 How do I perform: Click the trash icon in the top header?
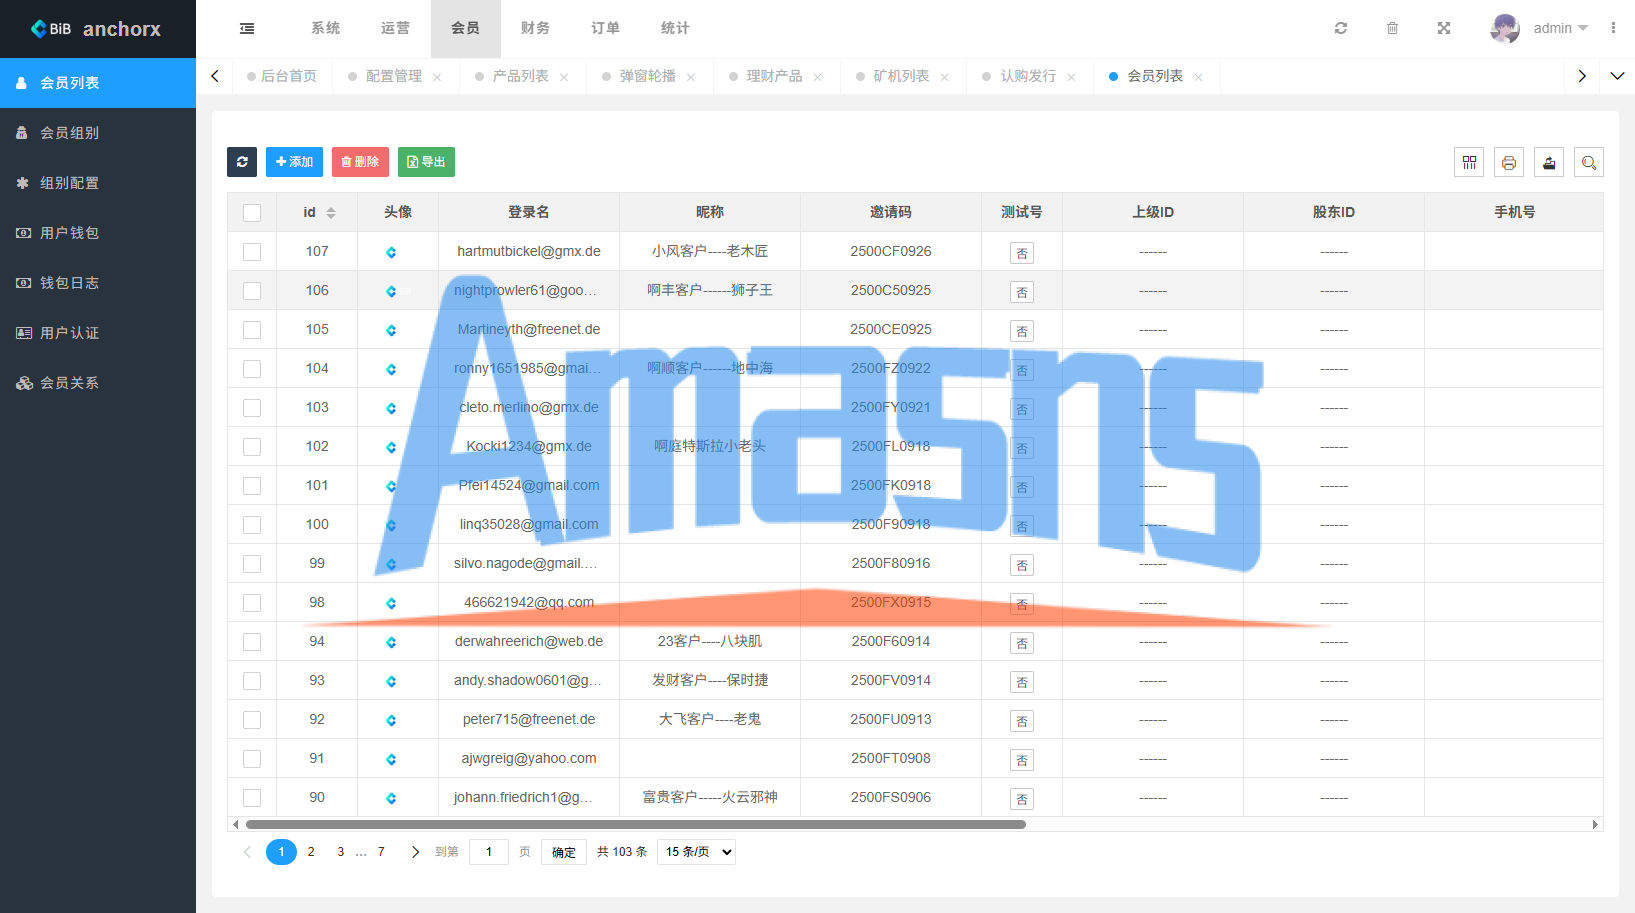coord(1392,28)
